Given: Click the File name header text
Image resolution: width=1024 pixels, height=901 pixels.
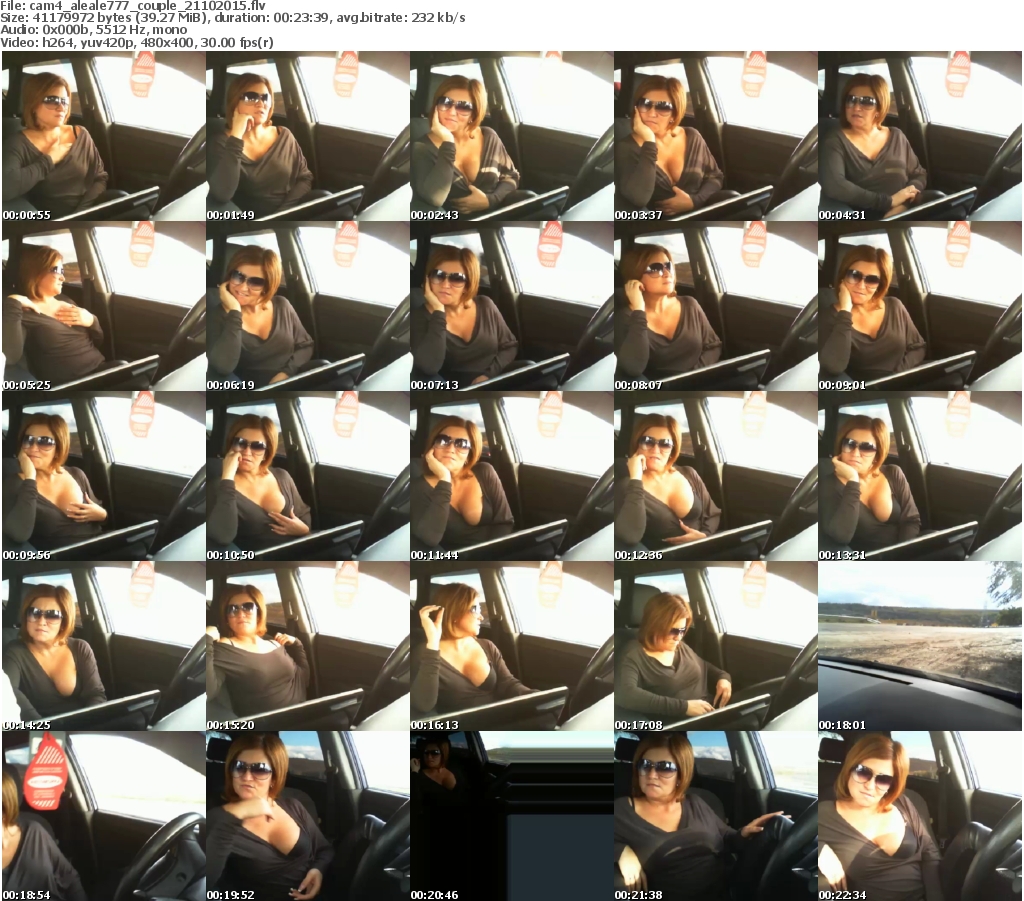Looking at the screenshot, I should click(x=133, y=6).
